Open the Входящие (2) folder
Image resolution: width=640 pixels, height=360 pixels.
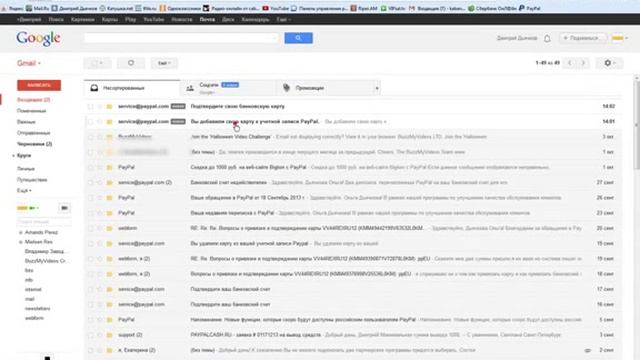(x=33, y=100)
